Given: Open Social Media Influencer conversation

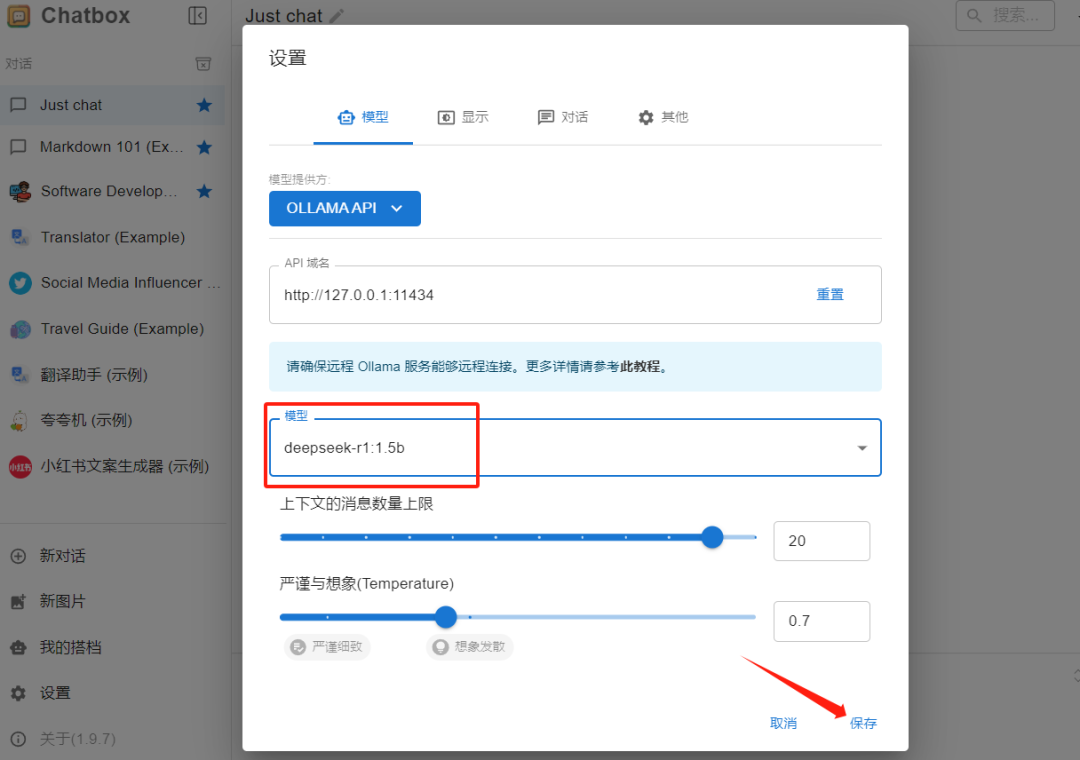Looking at the screenshot, I should [112, 283].
